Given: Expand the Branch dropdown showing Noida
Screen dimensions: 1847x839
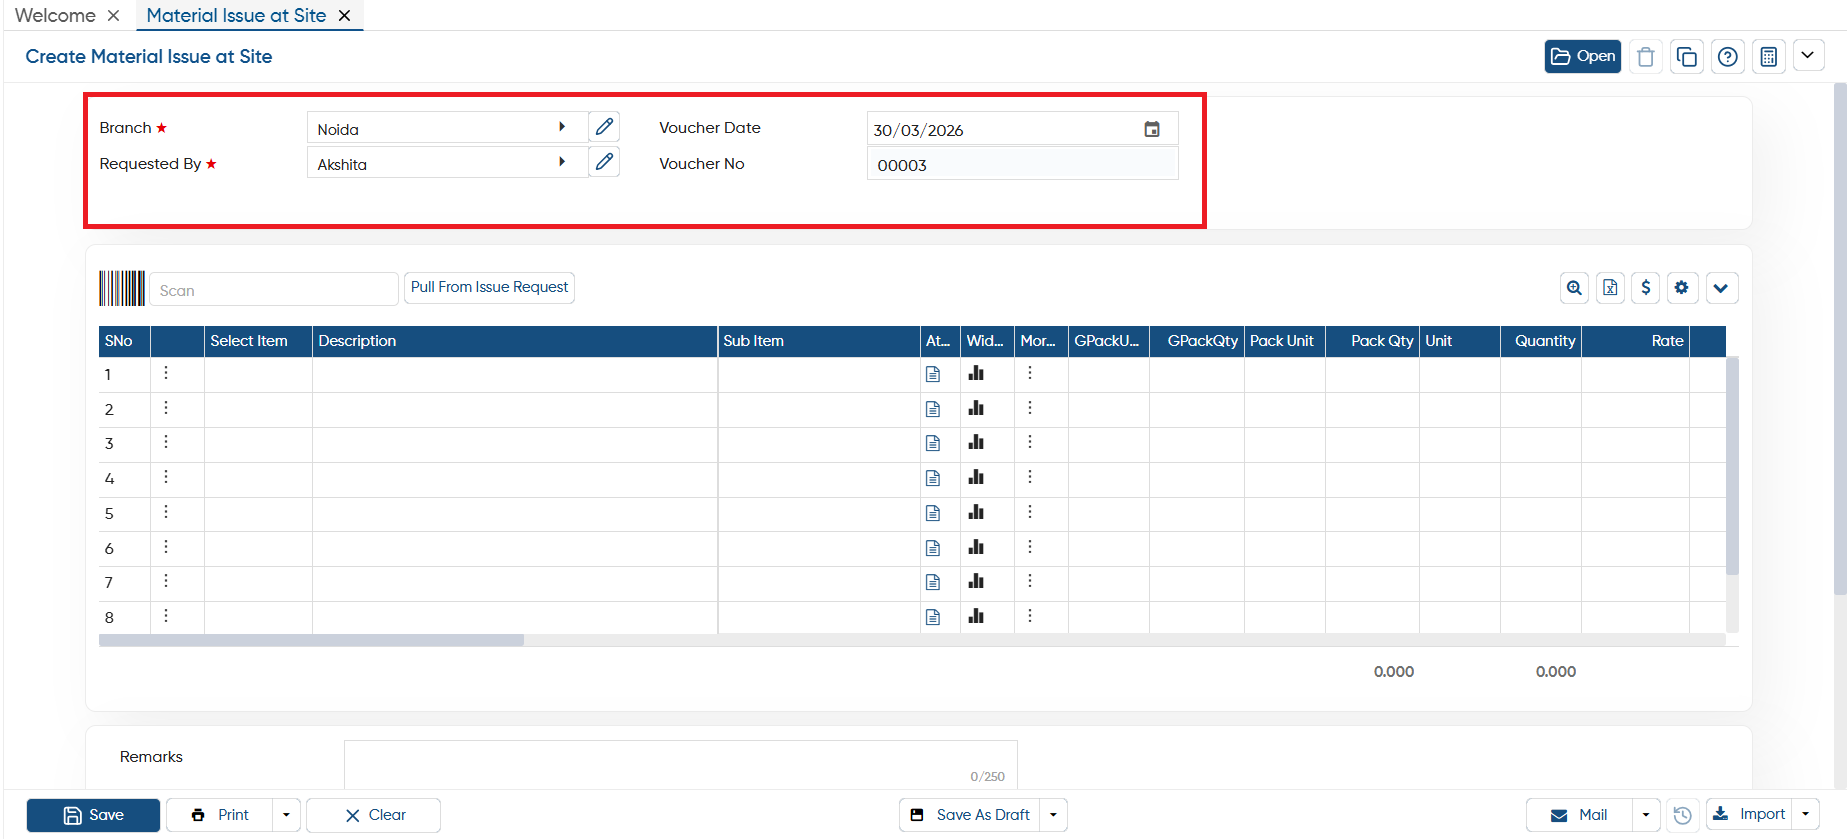Looking at the screenshot, I should click(x=562, y=127).
